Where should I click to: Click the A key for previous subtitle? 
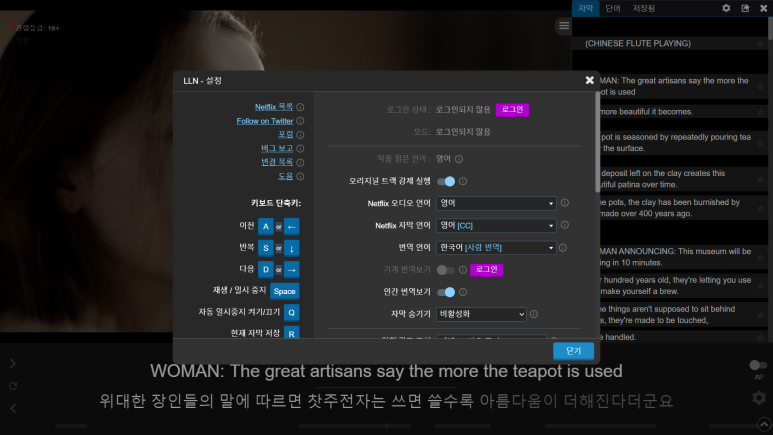[266, 226]
